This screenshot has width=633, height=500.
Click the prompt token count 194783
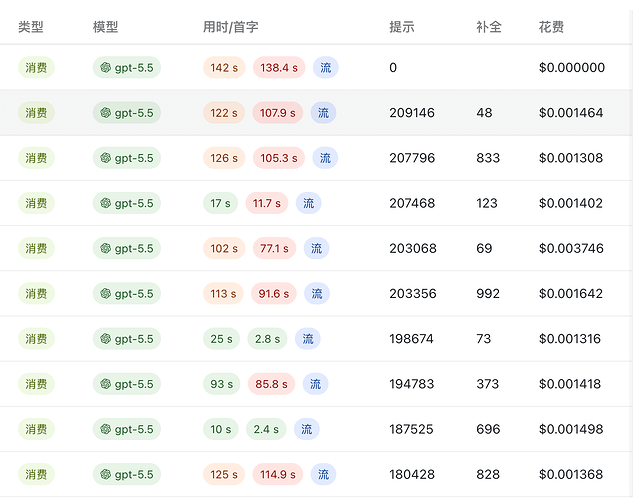point(412,384)
